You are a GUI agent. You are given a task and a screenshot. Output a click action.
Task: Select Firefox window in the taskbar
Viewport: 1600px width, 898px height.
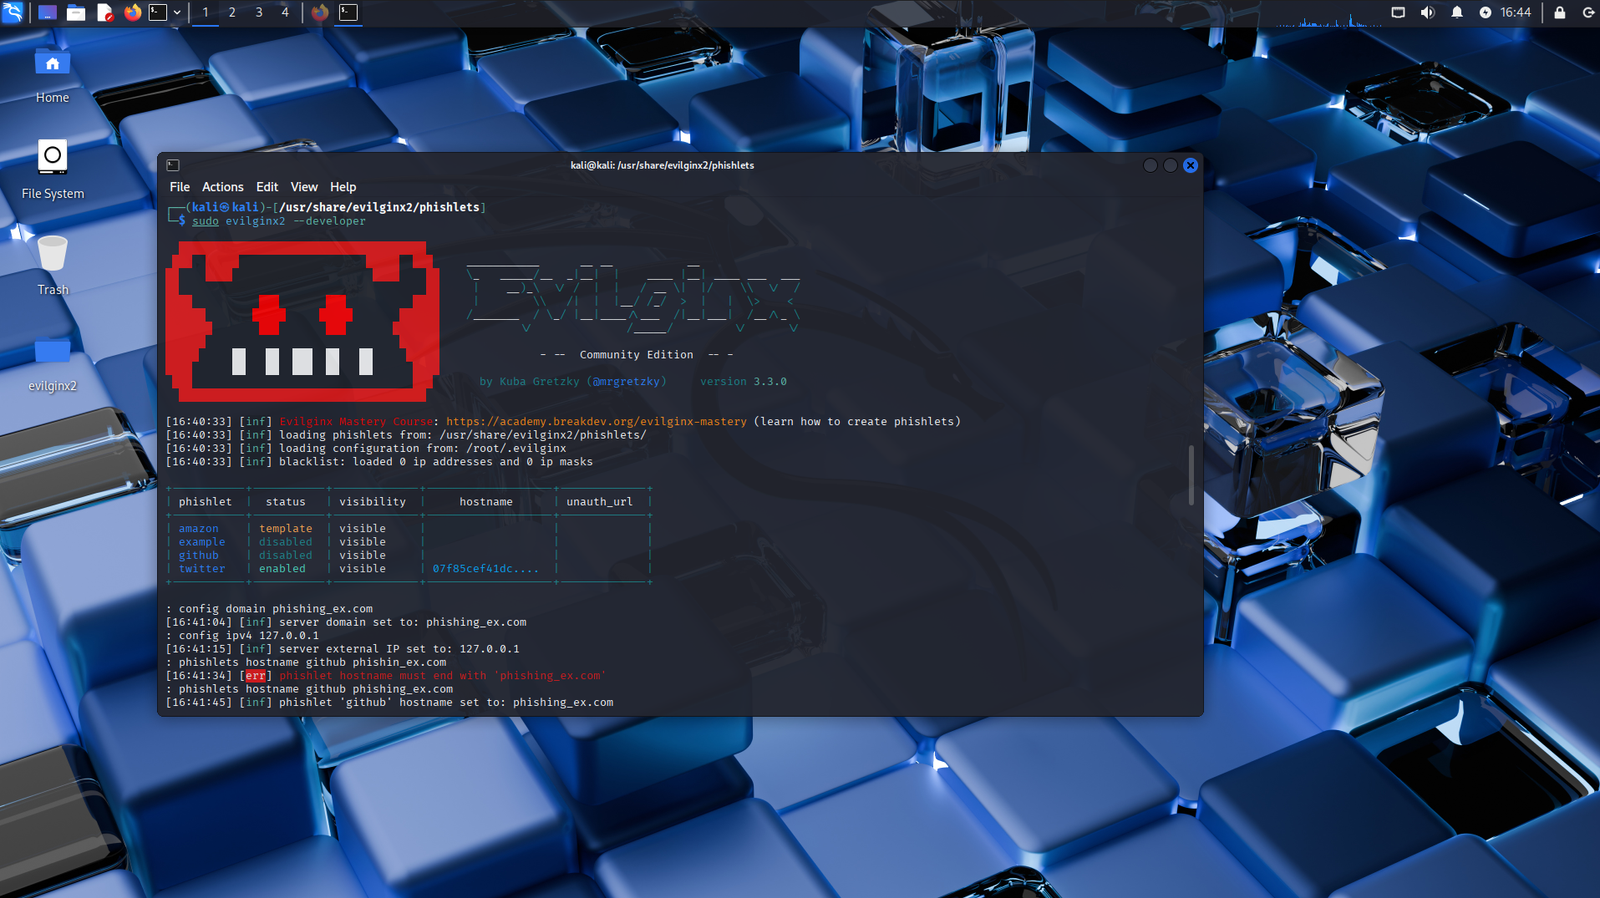click(320, 12)
